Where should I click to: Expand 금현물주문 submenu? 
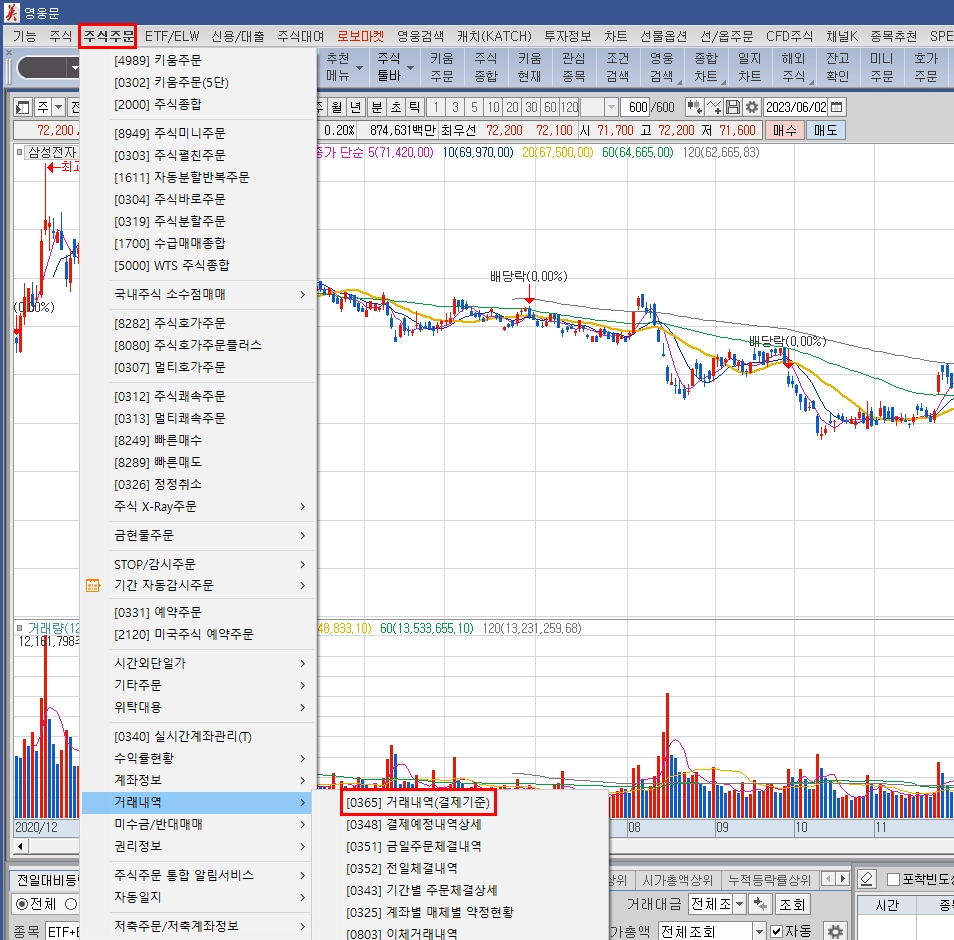click(x=198, y=535)
